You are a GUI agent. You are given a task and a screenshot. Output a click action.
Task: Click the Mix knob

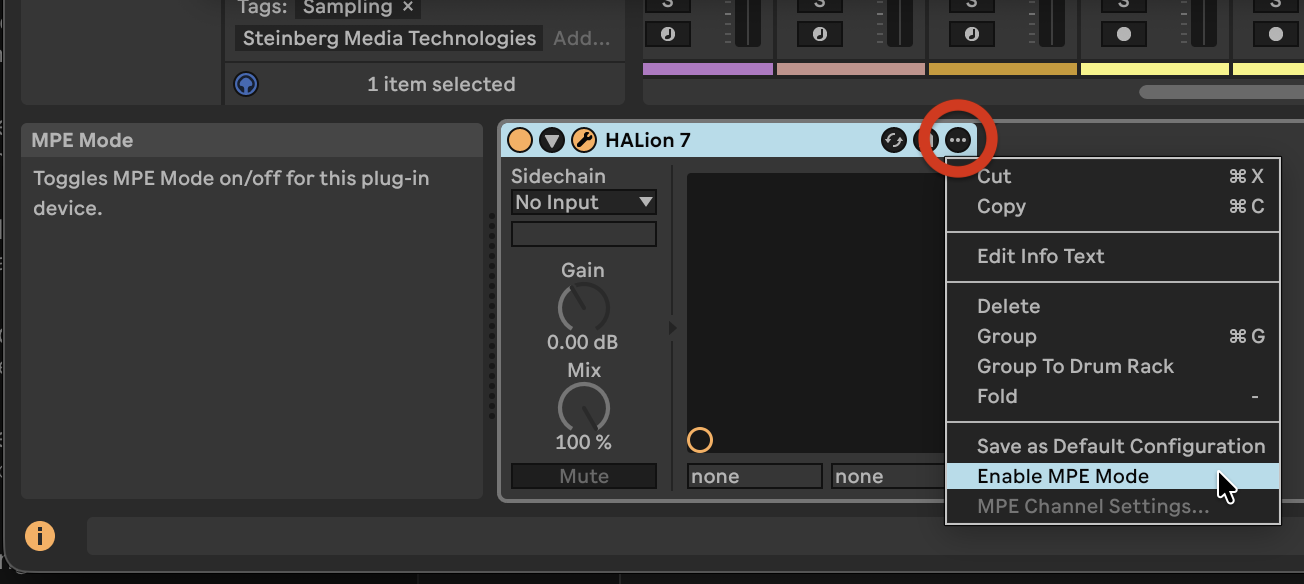coord(584,407)
